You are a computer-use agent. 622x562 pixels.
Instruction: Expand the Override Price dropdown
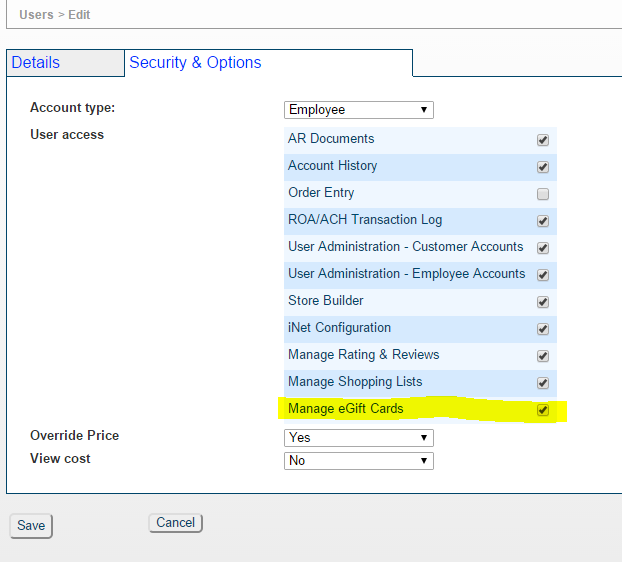point(358,438)
